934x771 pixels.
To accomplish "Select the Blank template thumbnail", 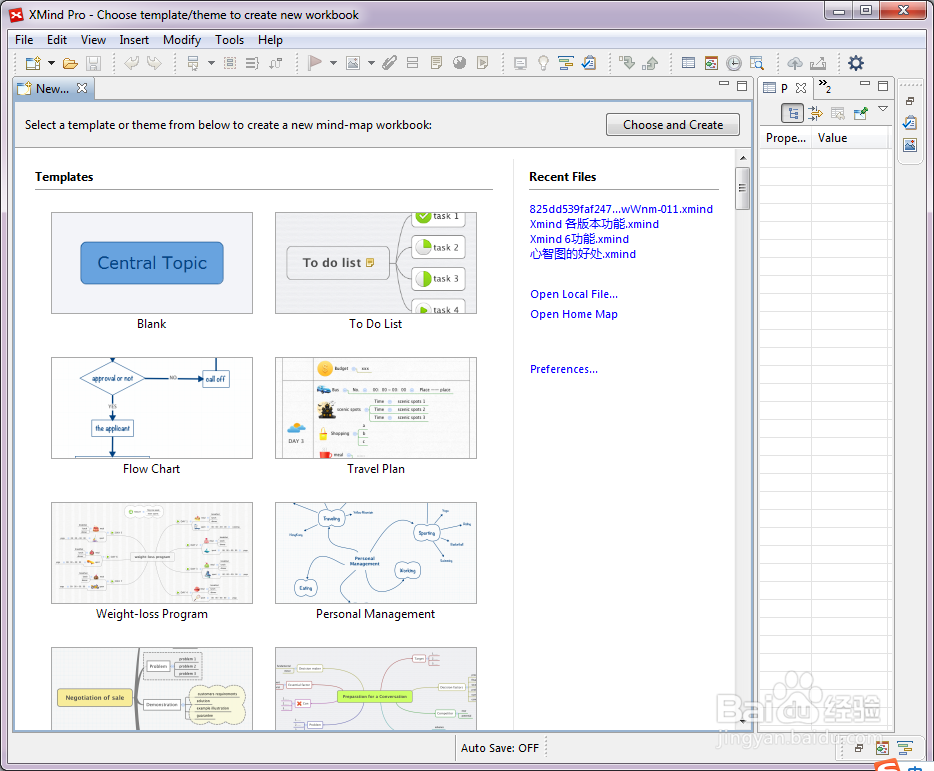I will [x=152, y=263].
